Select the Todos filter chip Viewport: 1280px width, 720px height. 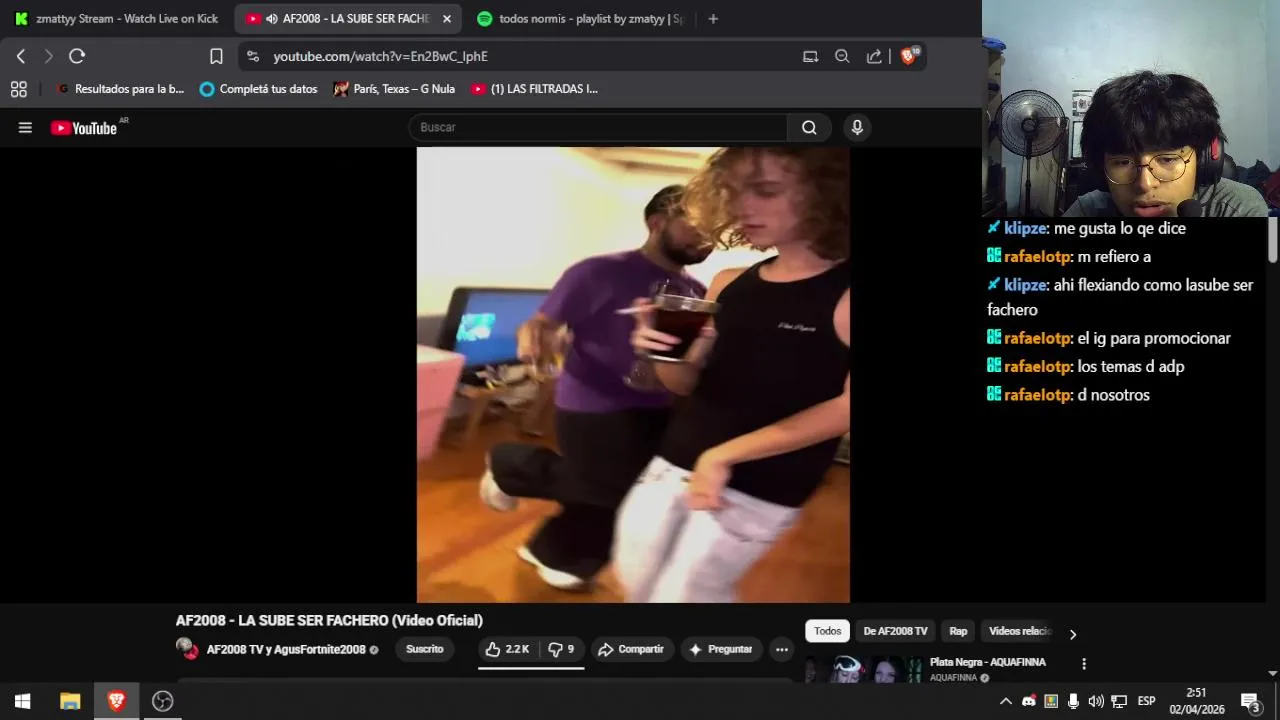827,631
